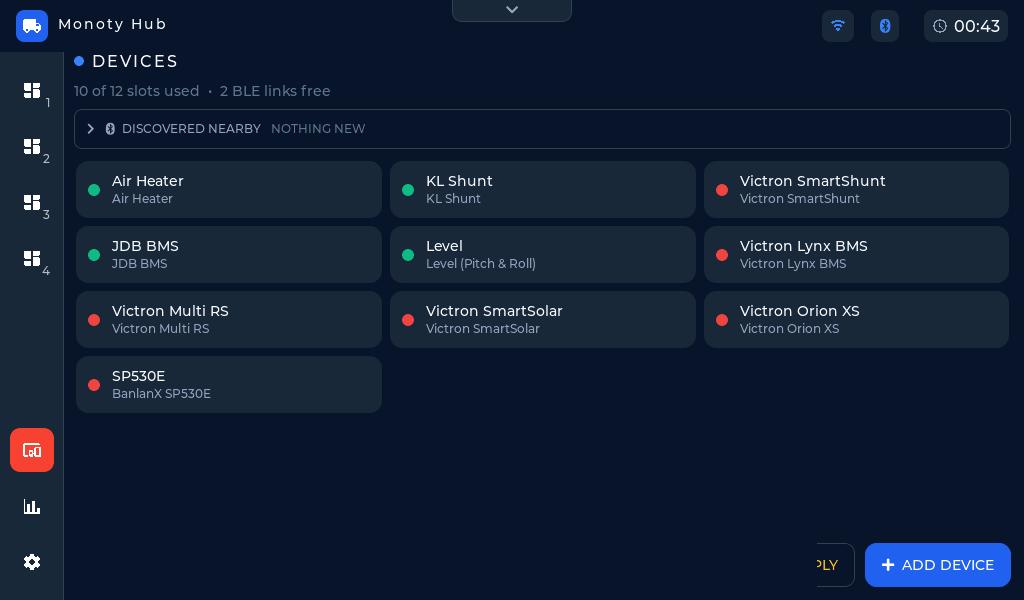Open the Wi-Fi status icon
The width and height of the screenshot is (1024, 600).
tap(838, 26)
